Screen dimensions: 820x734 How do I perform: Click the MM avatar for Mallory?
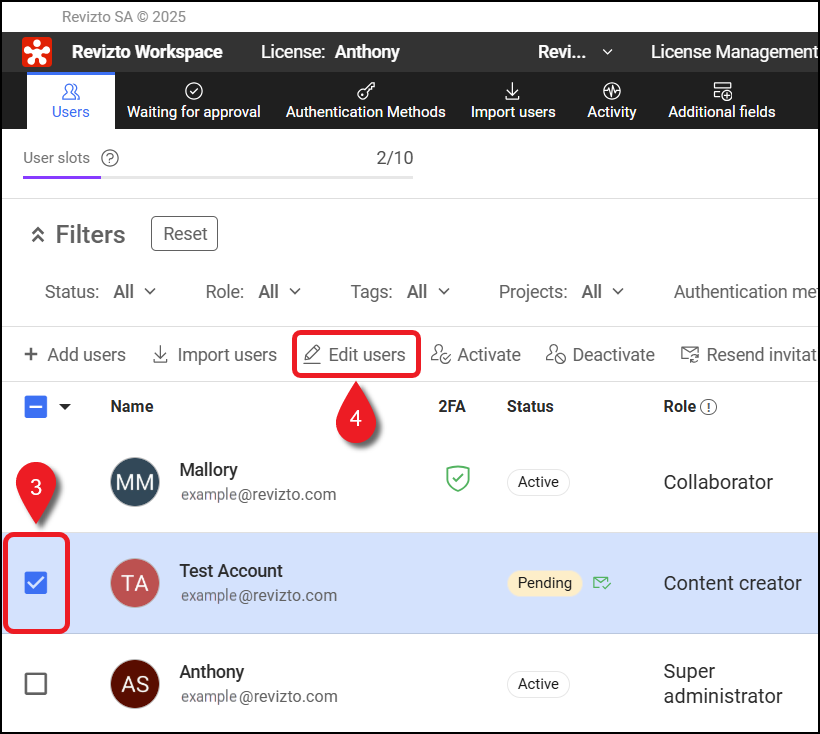(135, 482)
